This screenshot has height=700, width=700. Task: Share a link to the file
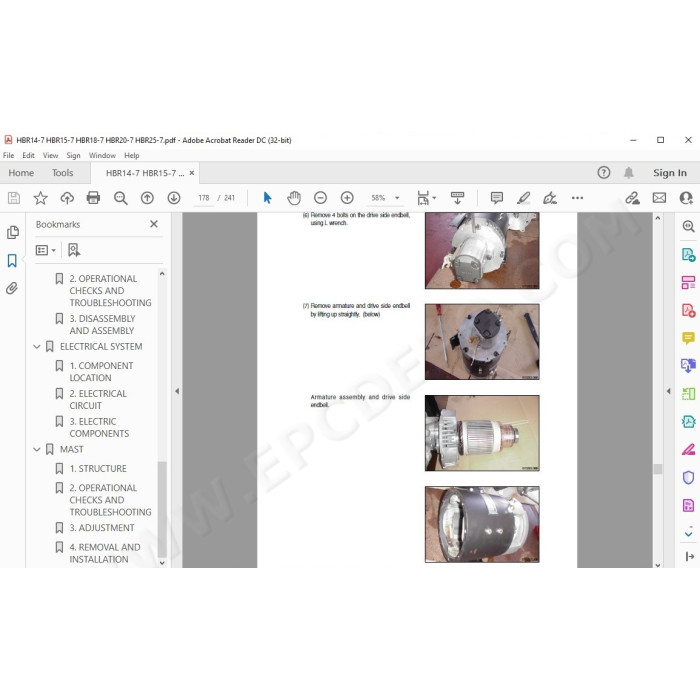(633, 198)
